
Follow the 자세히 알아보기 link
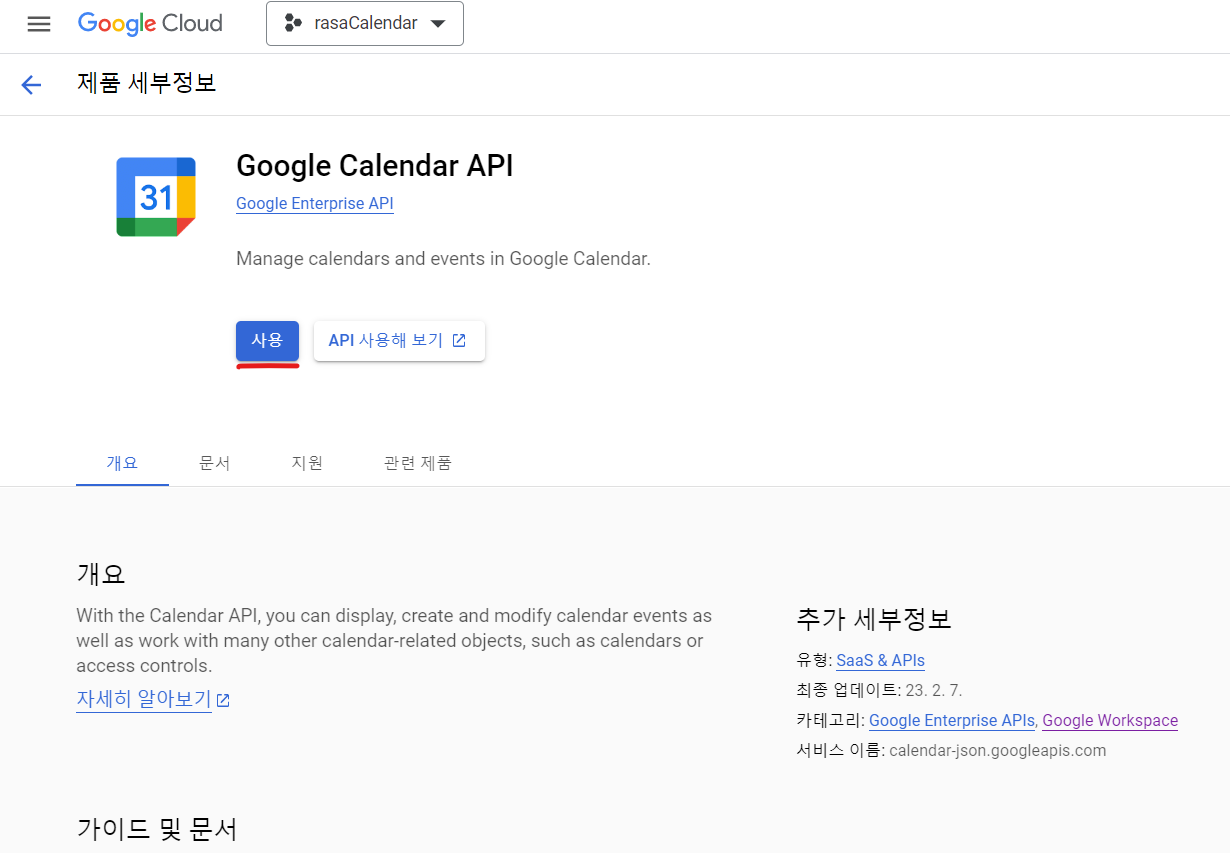pyautogui.click(x=144, y=699)
